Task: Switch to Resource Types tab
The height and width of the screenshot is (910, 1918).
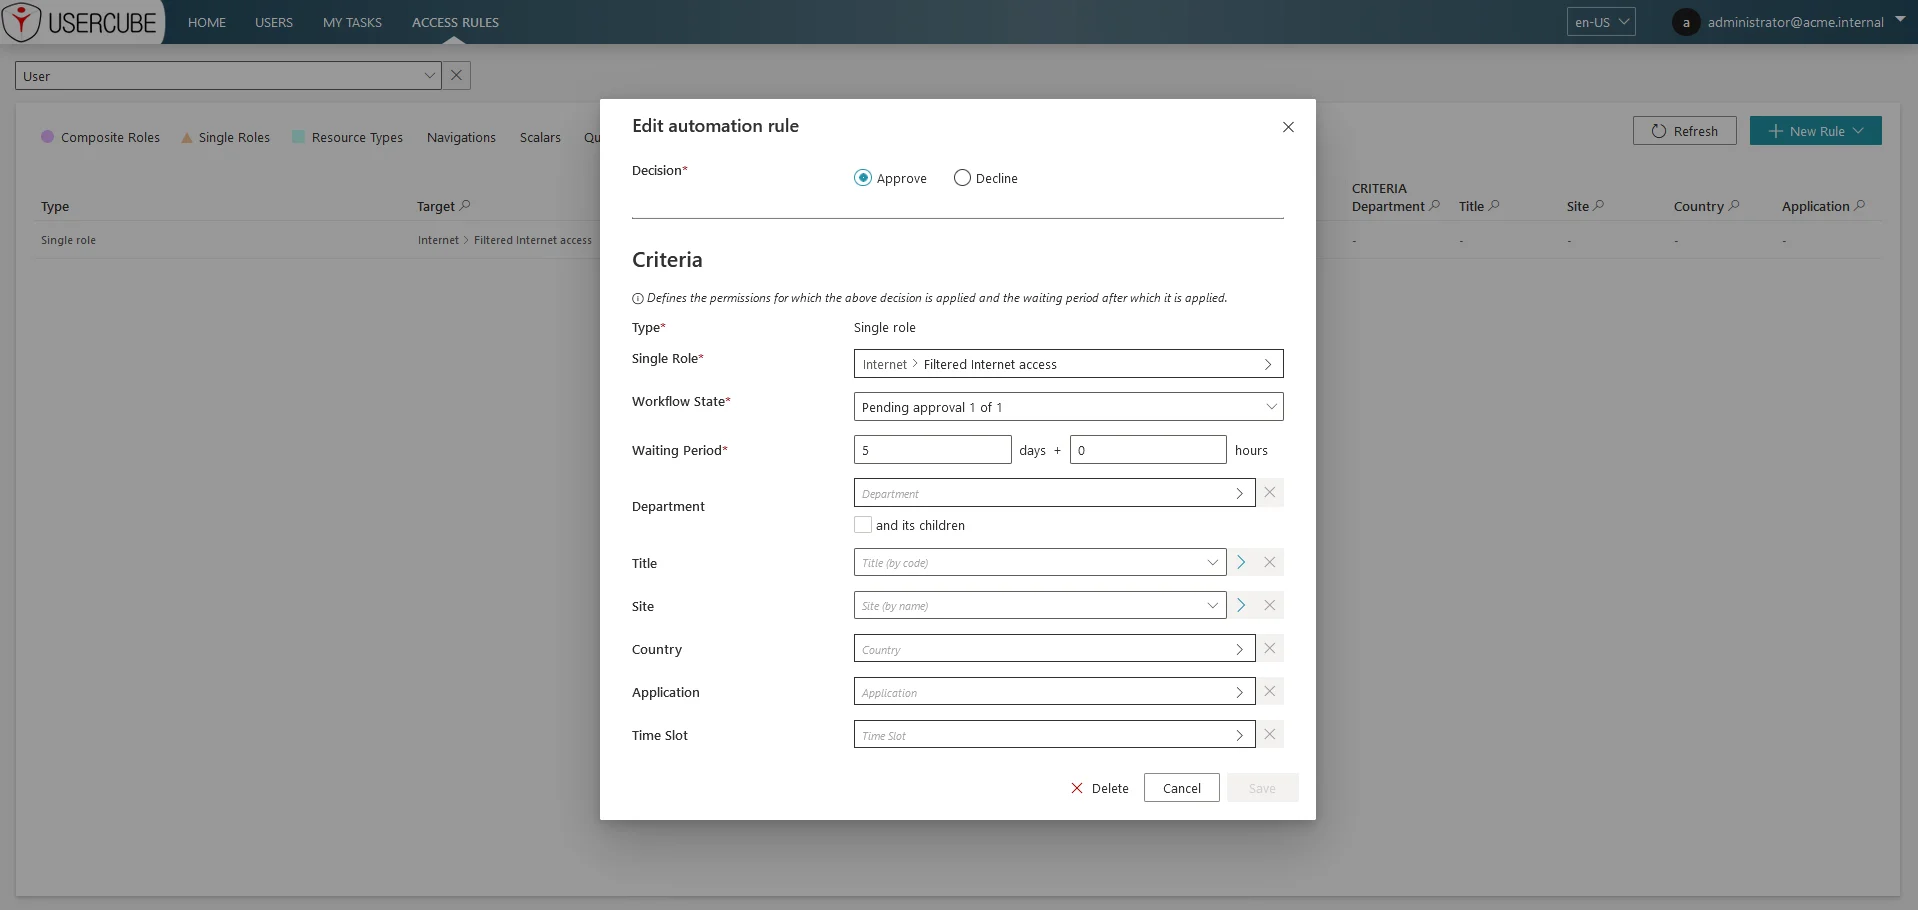Action: pyautogui.click(x=347, y=138)
